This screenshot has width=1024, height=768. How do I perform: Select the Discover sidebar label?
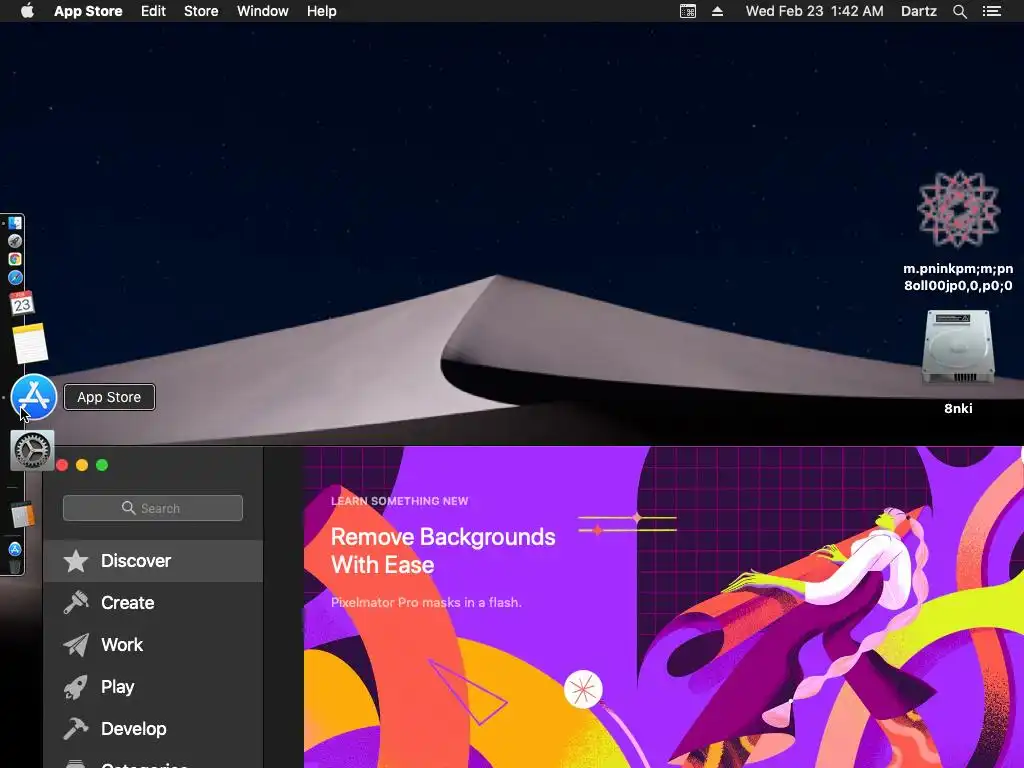click(136, 561)
